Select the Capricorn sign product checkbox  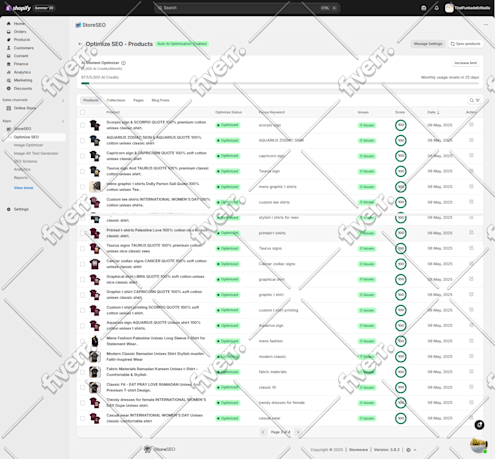[82, 156]
